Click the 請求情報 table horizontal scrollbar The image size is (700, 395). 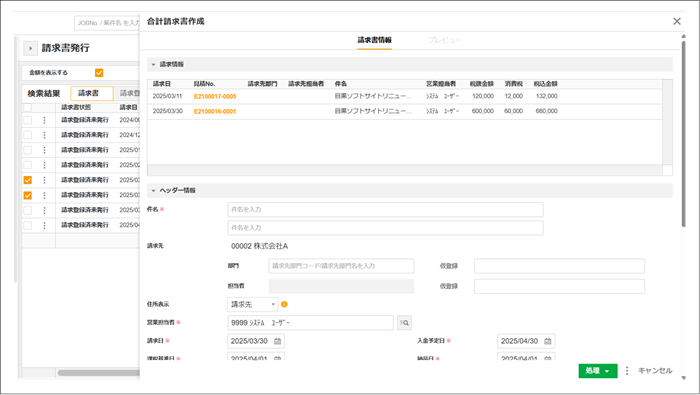(x=405, y=170)
